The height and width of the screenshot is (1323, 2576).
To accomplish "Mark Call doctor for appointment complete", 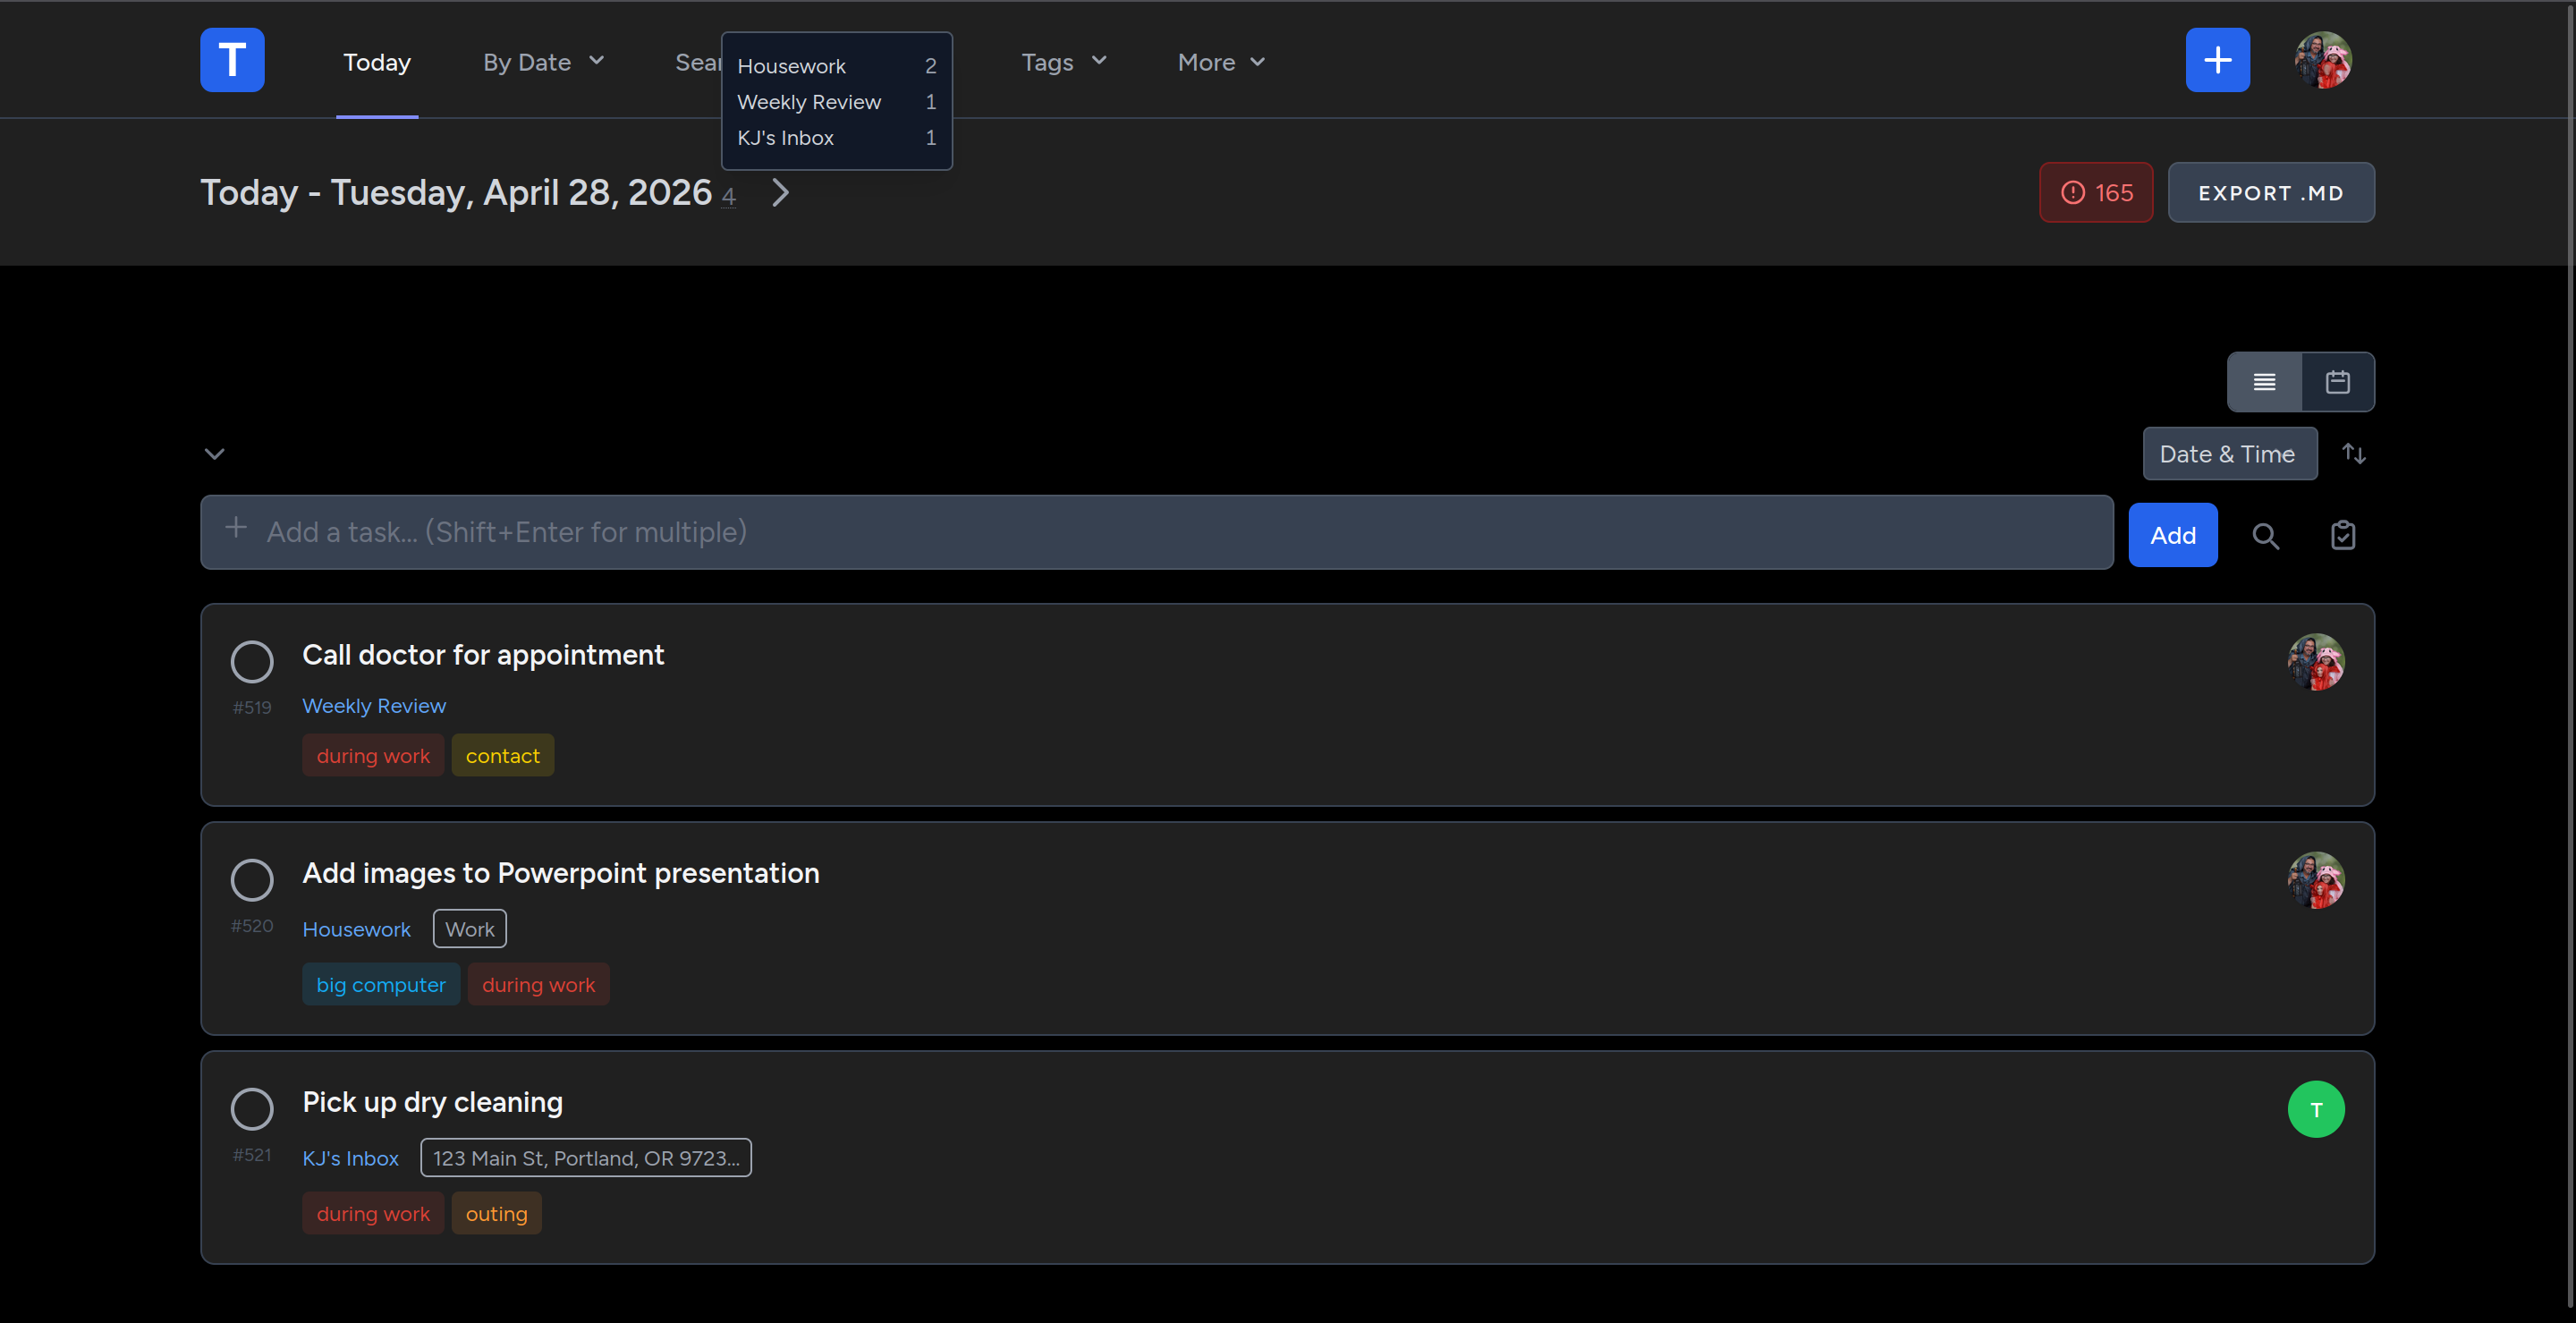I will [x=251, y=662].
